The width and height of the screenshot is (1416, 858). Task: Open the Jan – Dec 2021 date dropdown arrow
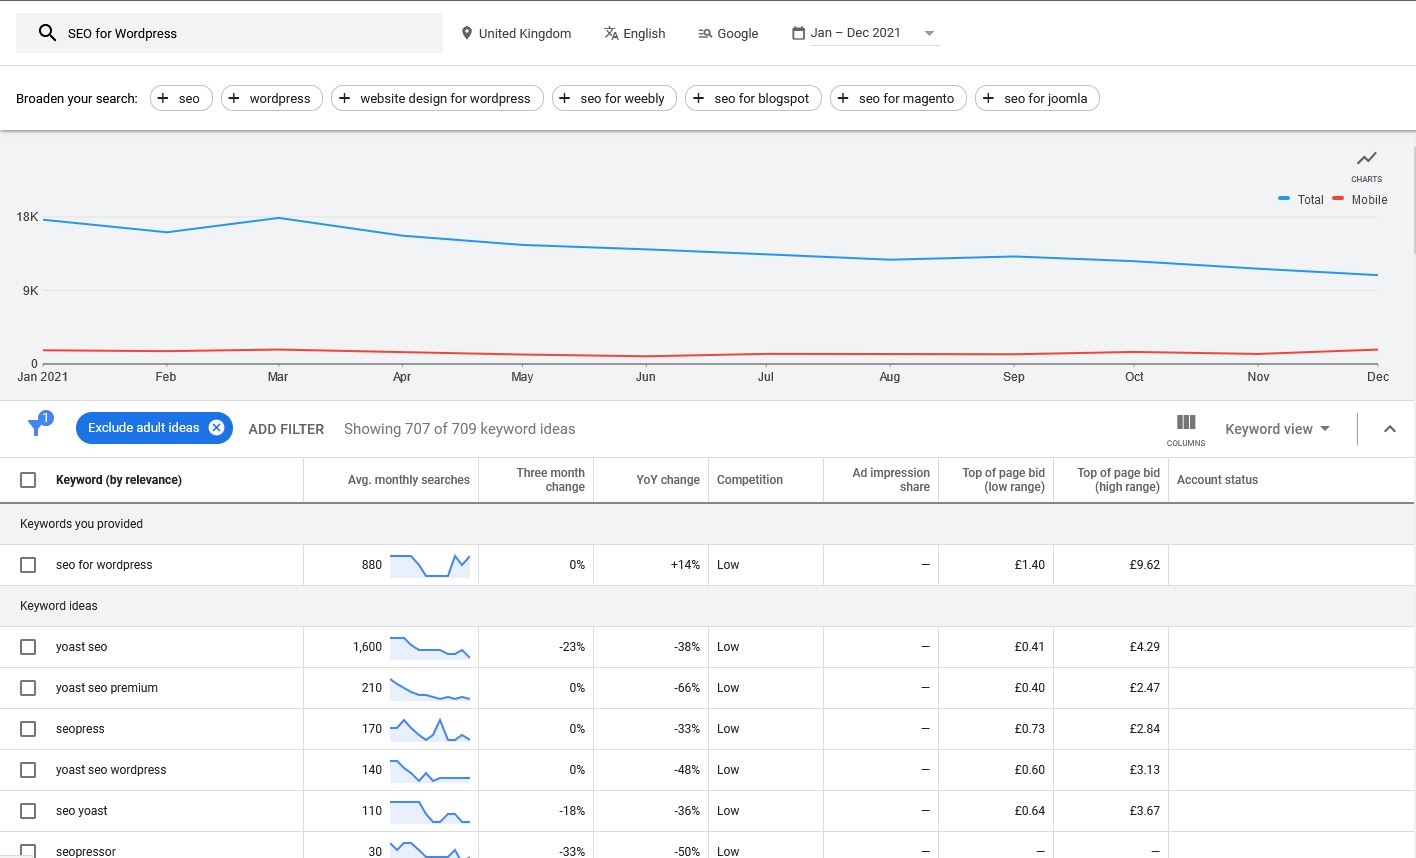pyautogui.click(x=929, y=33)
